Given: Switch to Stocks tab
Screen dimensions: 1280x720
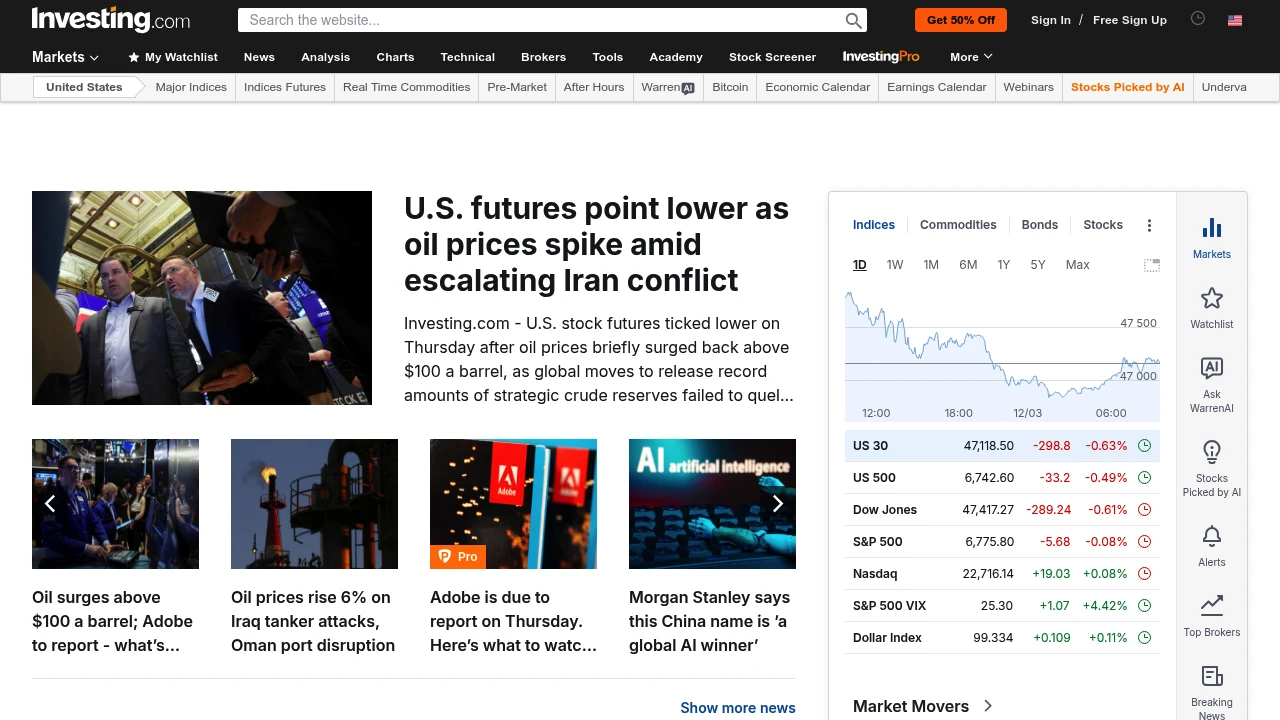Looking at the screenshot, I should pos(1103,225).
